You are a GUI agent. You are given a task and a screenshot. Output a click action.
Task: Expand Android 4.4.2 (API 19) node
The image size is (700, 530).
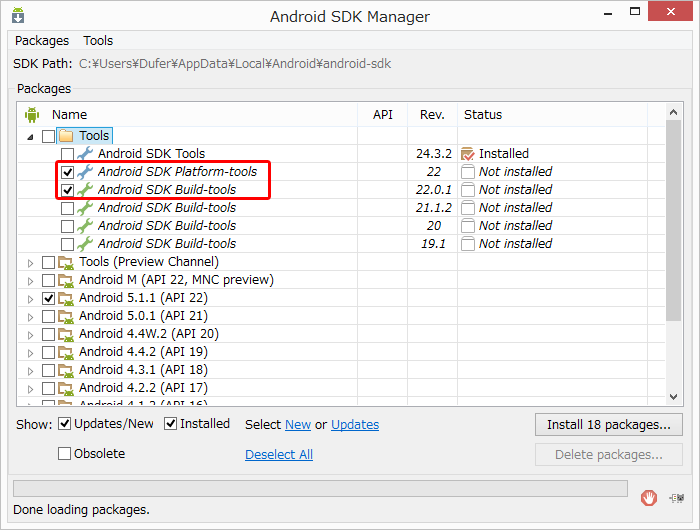coord(30,353)
